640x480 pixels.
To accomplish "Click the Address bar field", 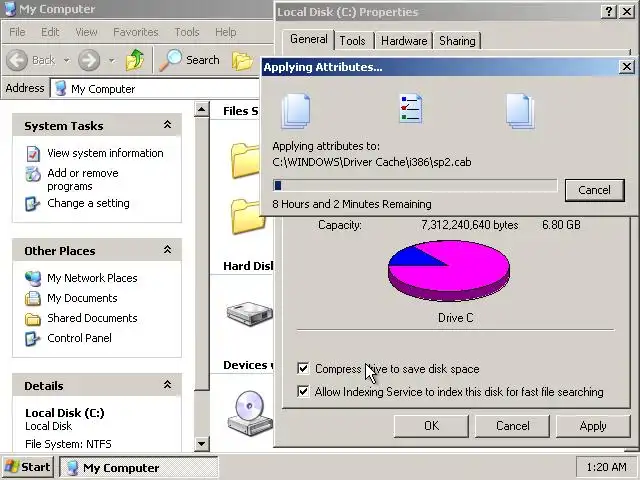I will coord(155,89).
